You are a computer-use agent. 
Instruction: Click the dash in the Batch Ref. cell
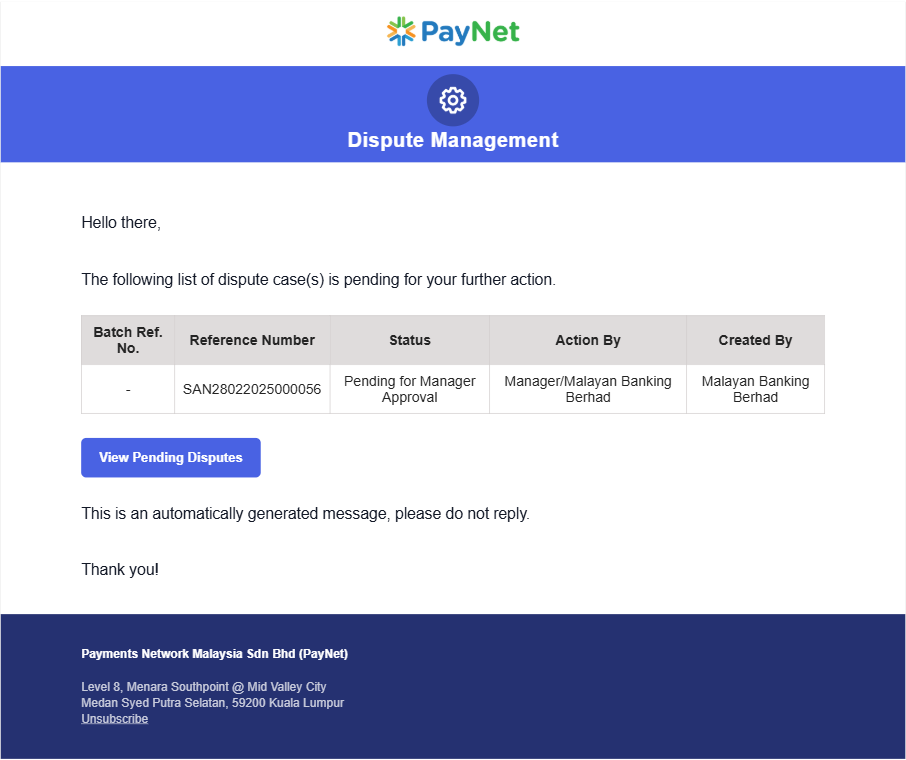click(128, 390)
